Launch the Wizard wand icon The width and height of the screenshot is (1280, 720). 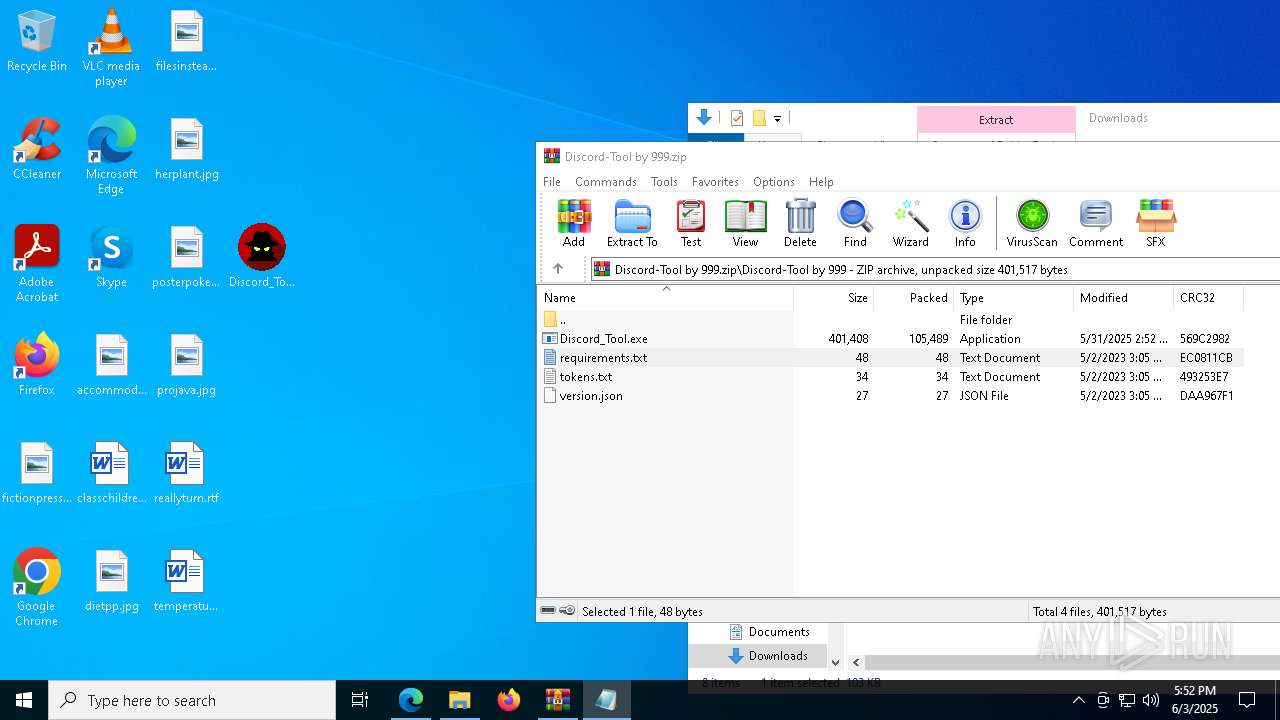click(910, 223)
